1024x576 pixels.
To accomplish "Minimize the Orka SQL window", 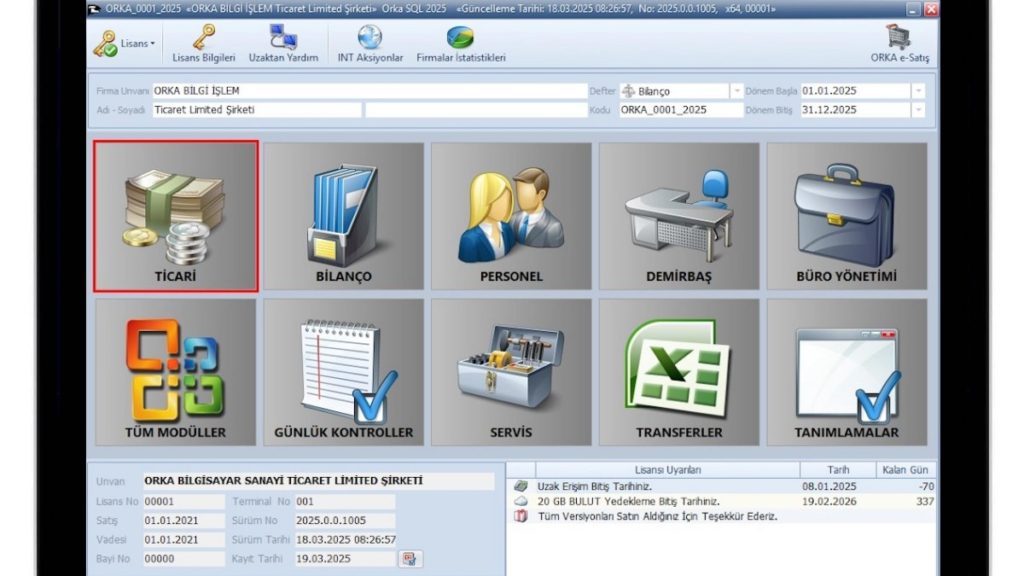I will (x=913, y=8).
